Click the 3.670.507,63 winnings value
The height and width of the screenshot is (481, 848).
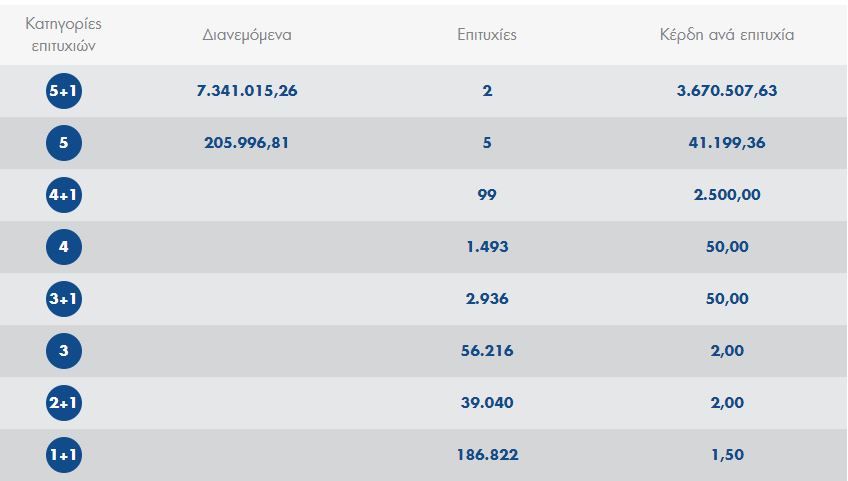[727, 91]
